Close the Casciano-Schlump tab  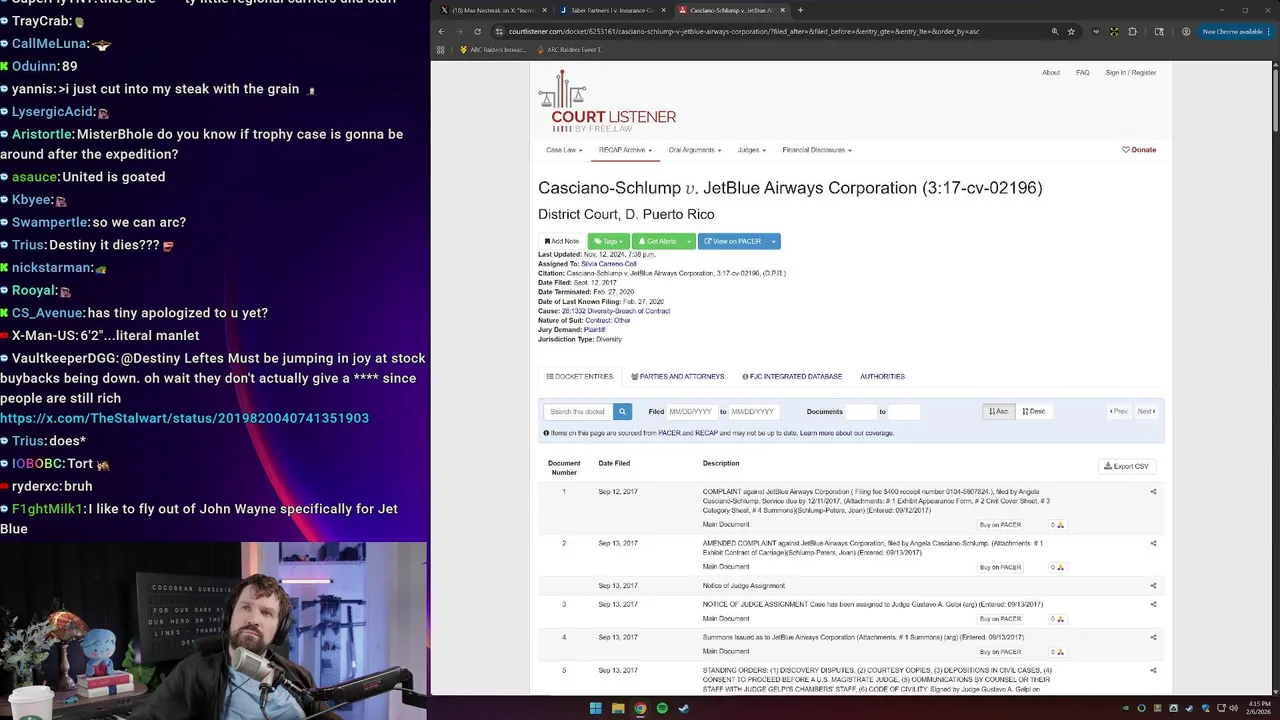point(783,10)
